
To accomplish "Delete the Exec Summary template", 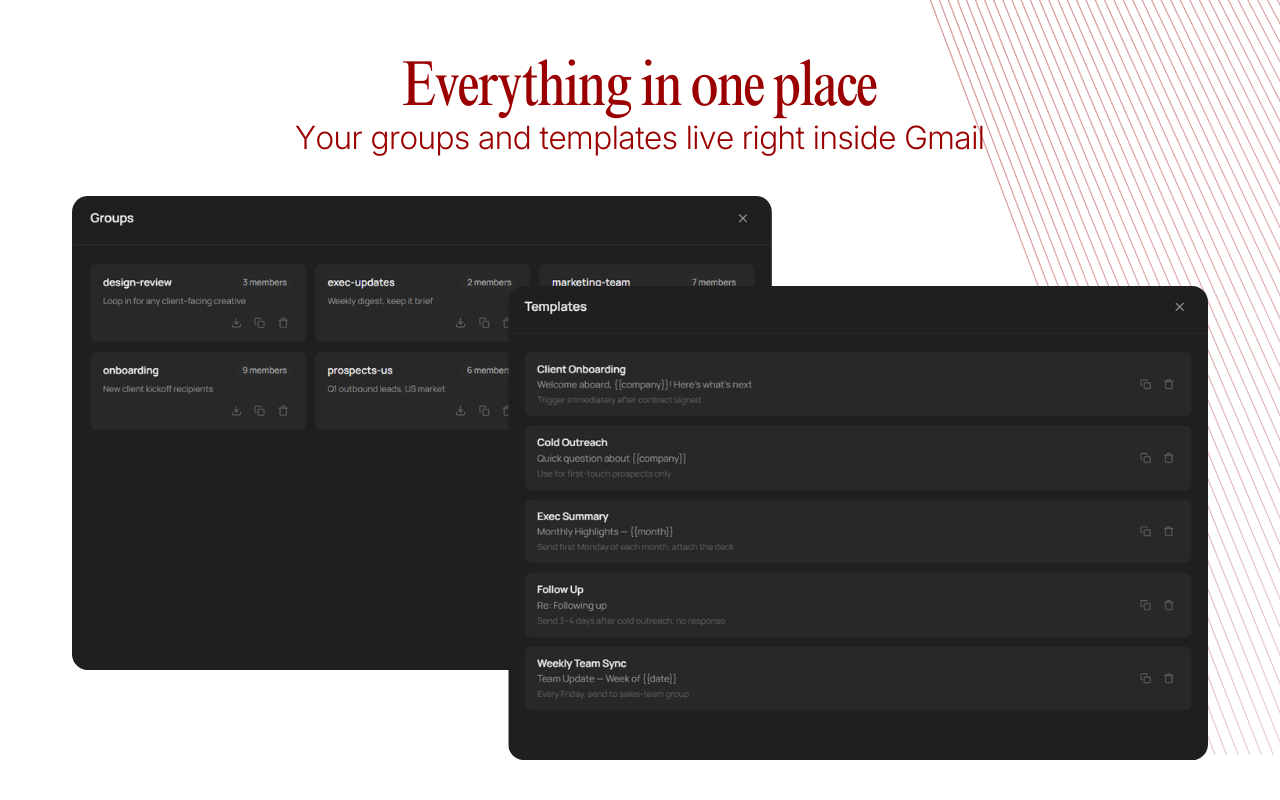I will 1169,531.
